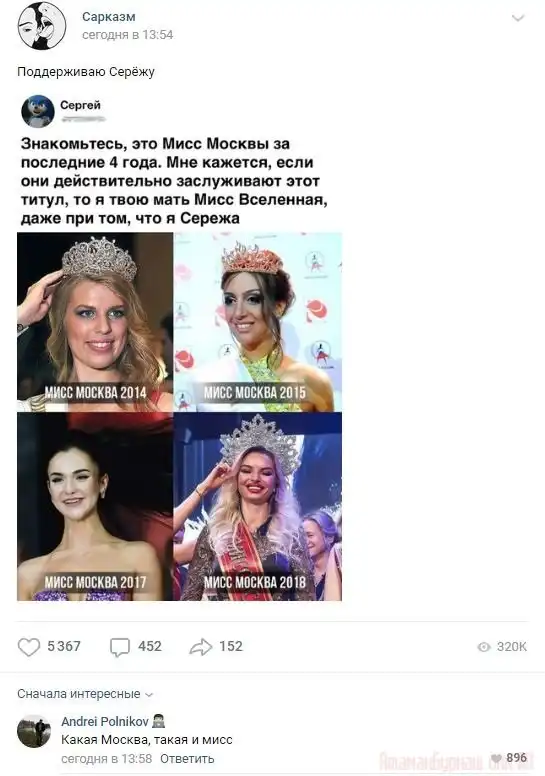Expand post options chevron at top right
Viewport: 545px width, 776px height.
[518, 19]
